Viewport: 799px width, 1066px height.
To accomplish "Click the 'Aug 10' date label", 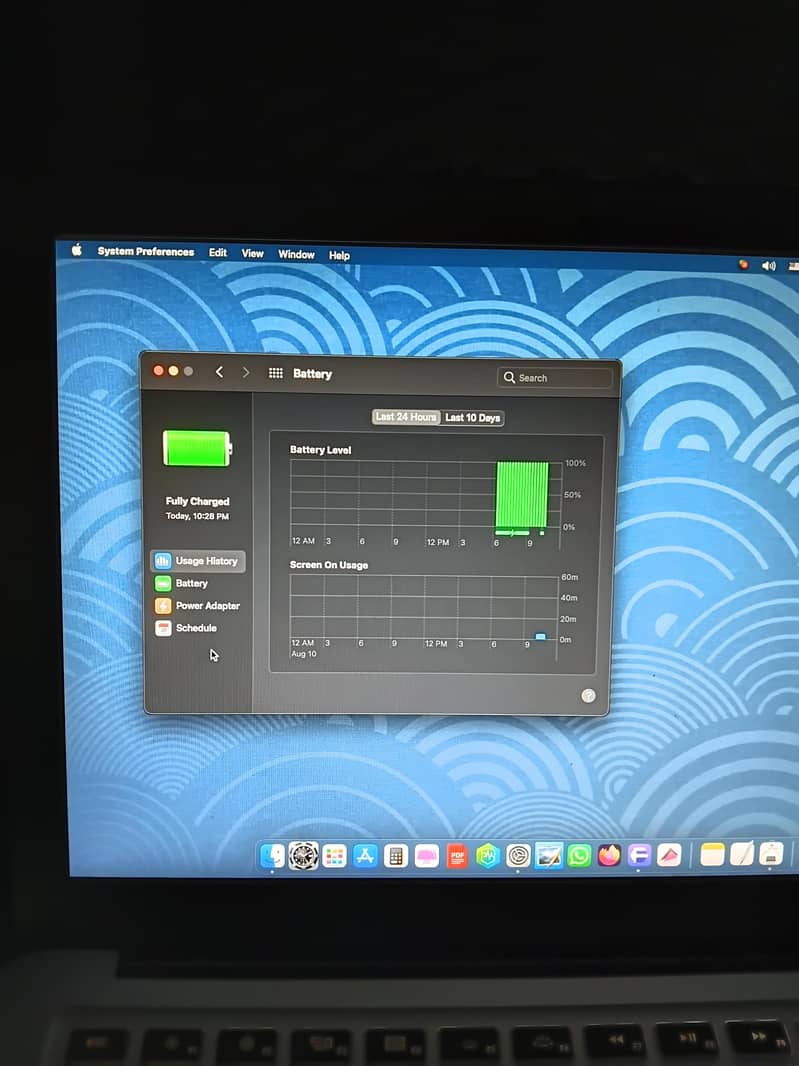I will click(303, 653).
